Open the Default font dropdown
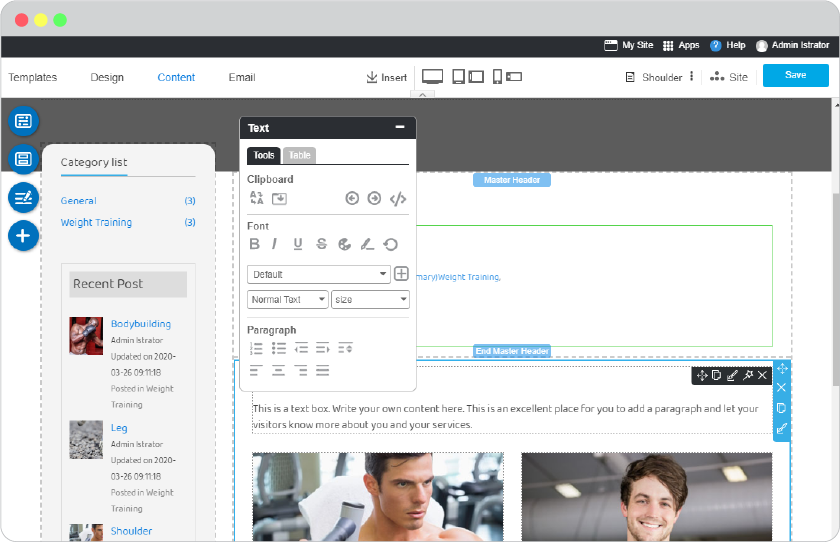The height and width of the screenshot is (542, 840). click(x=318, y=274)
